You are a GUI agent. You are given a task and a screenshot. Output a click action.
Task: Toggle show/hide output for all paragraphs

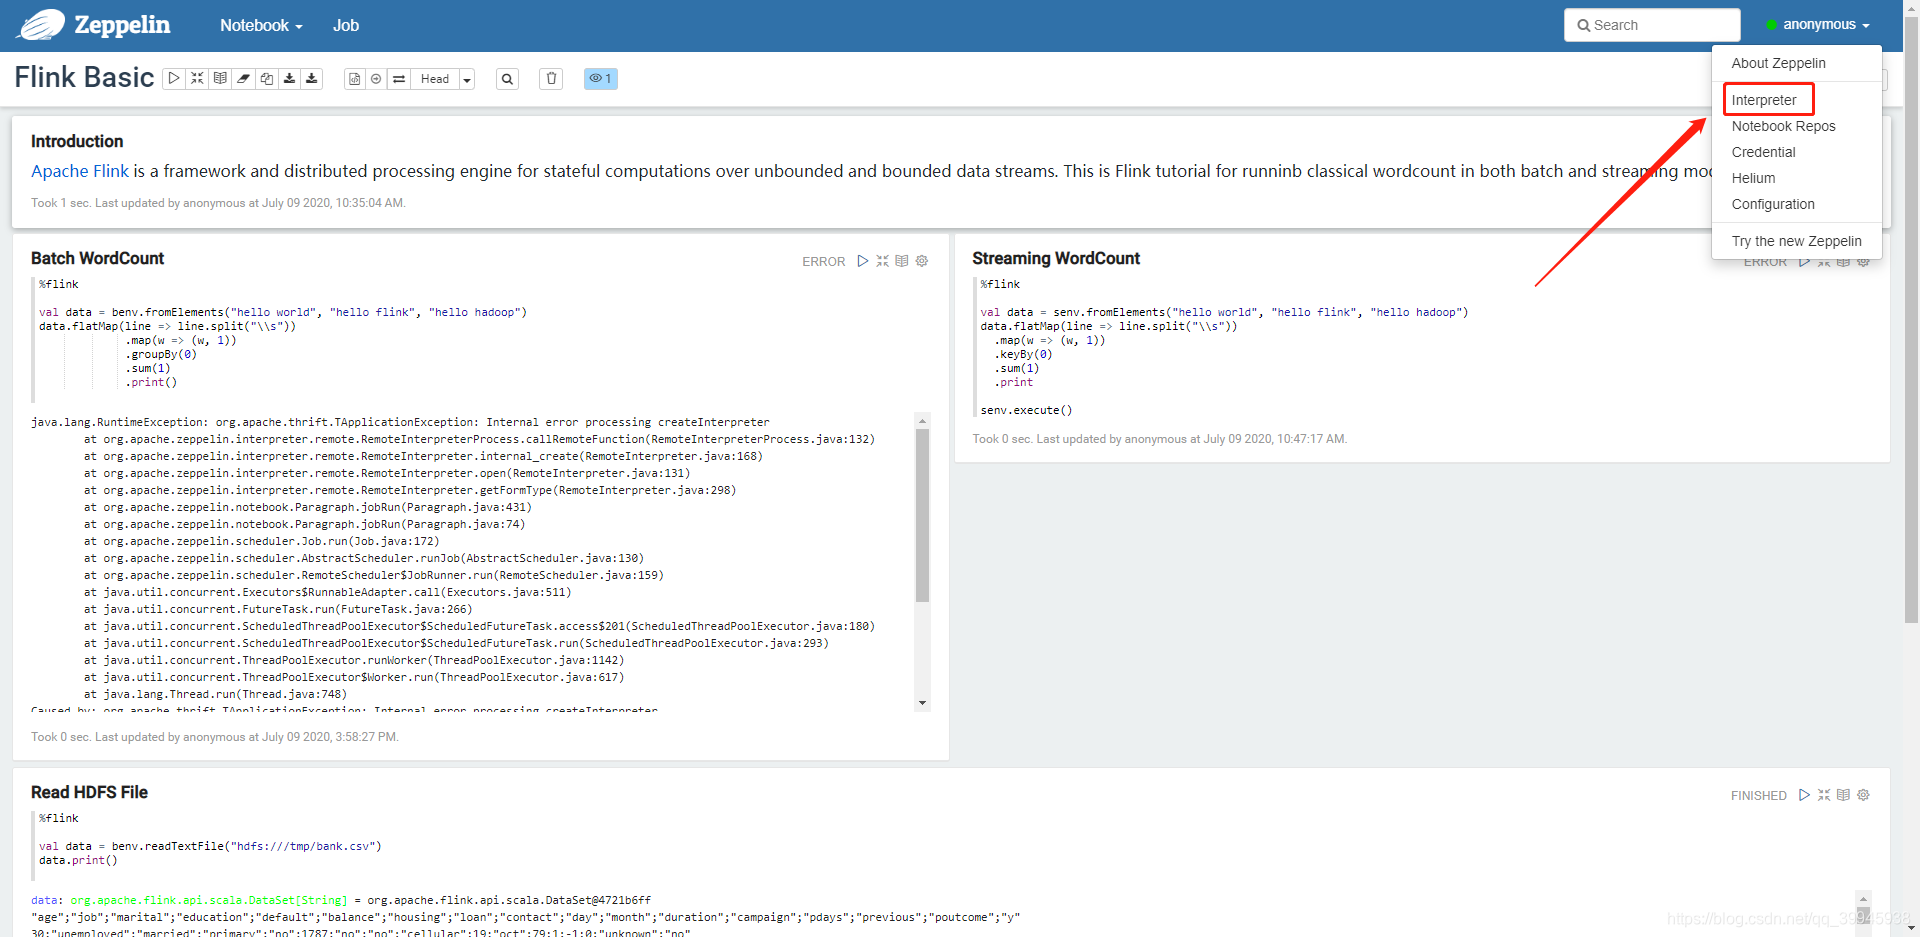click(x=220, y=78)
